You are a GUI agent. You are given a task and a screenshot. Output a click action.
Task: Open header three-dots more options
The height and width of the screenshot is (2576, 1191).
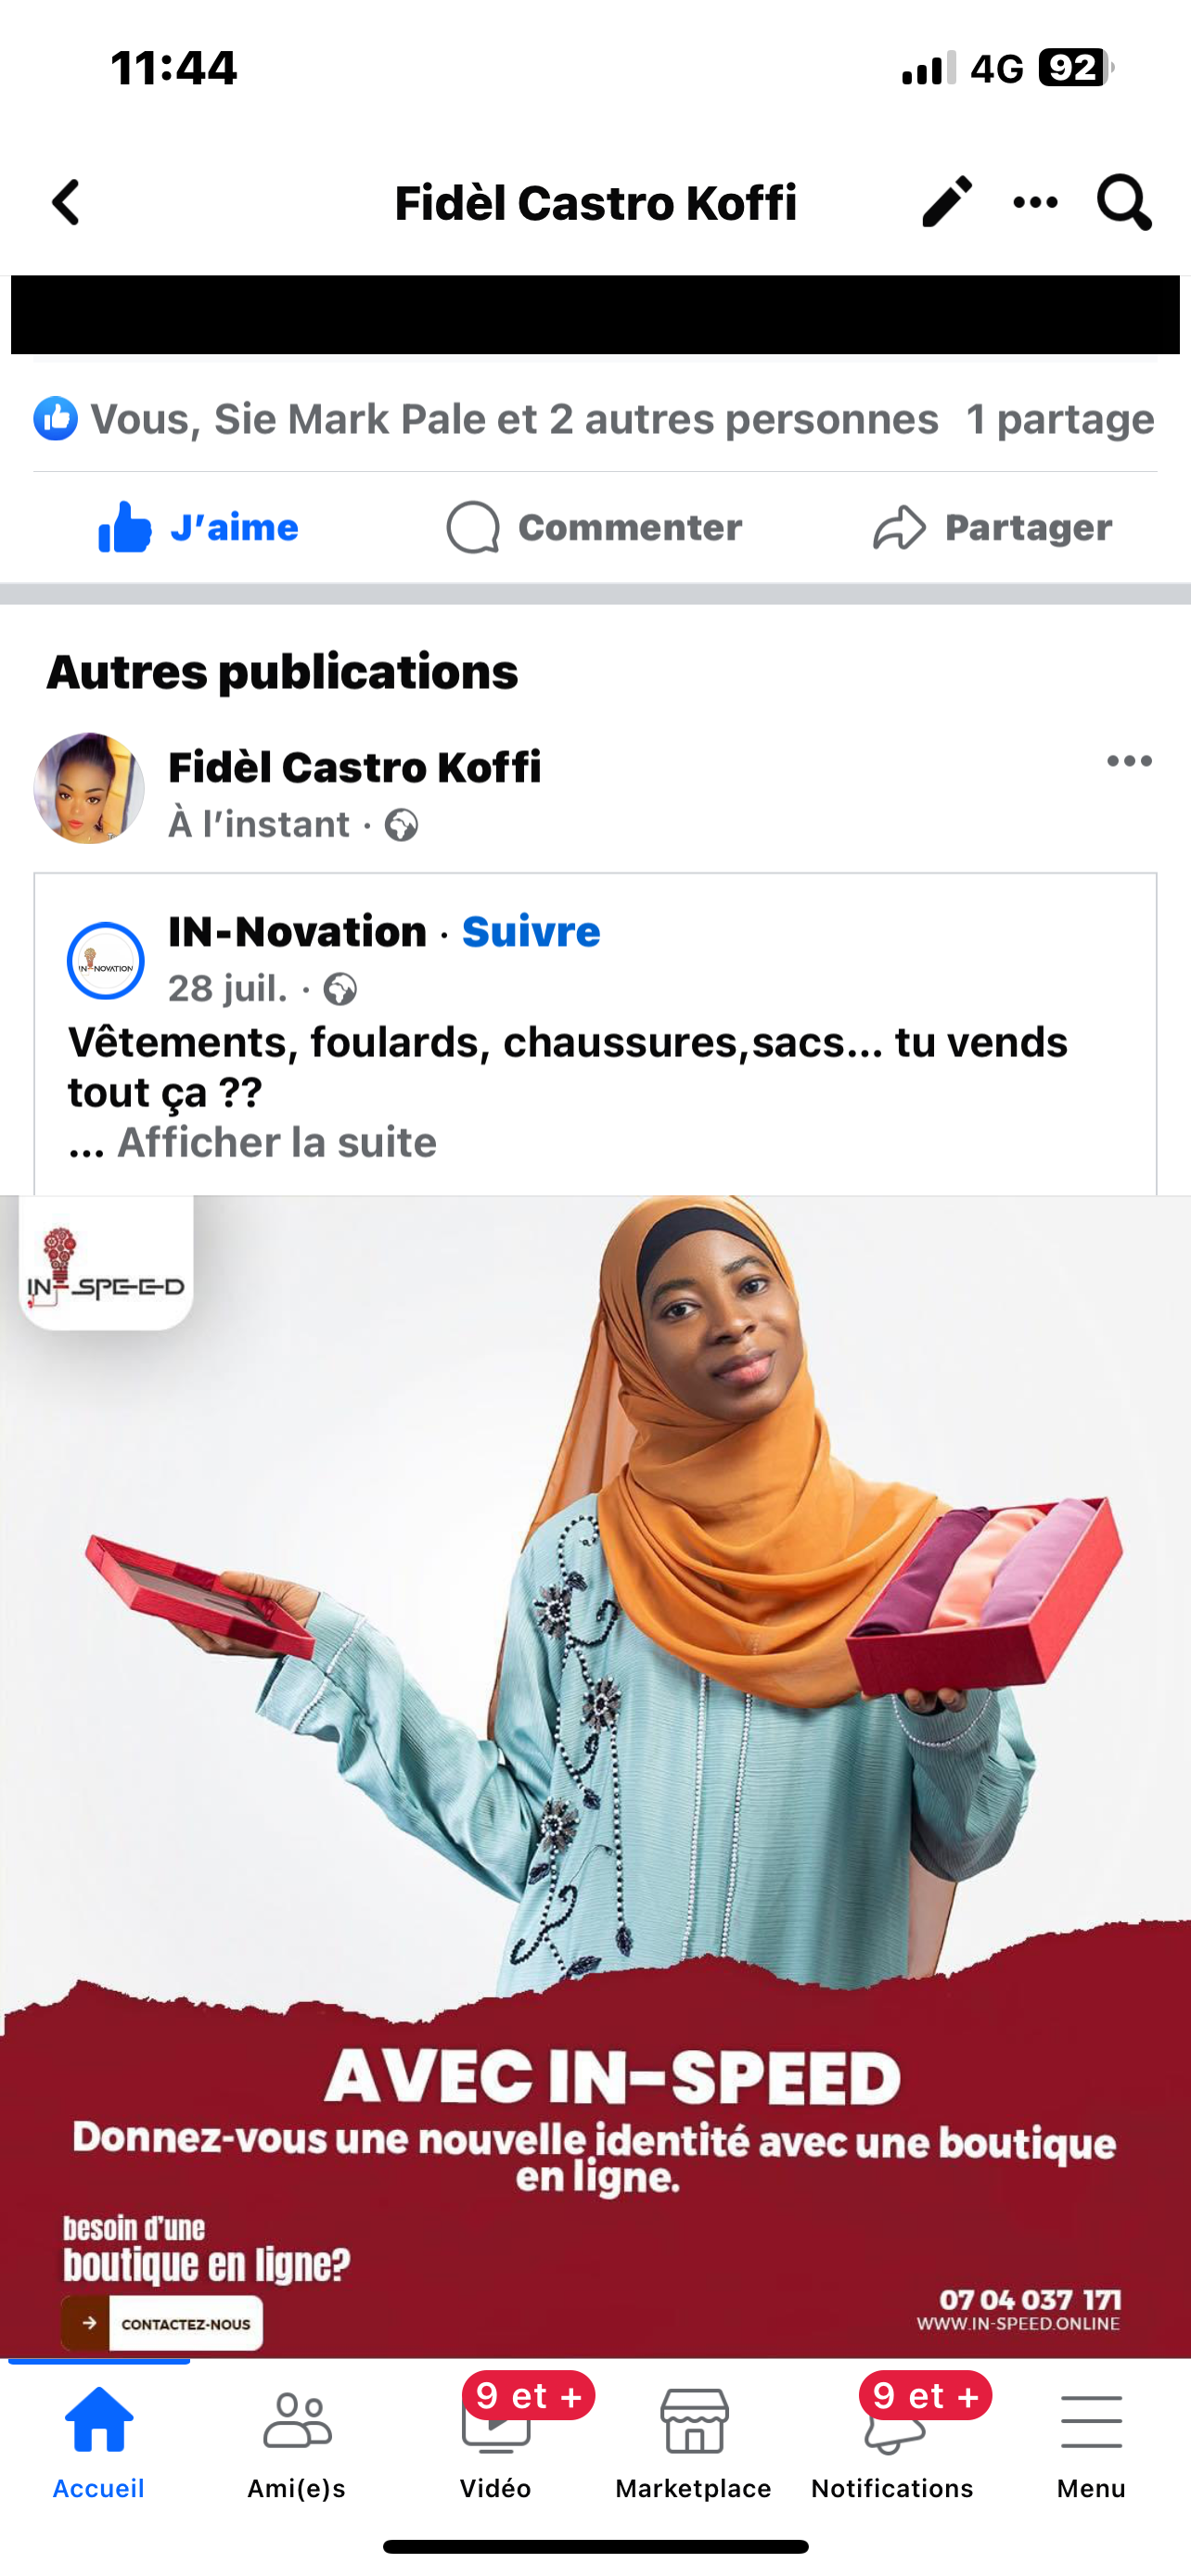[1035, 203]
